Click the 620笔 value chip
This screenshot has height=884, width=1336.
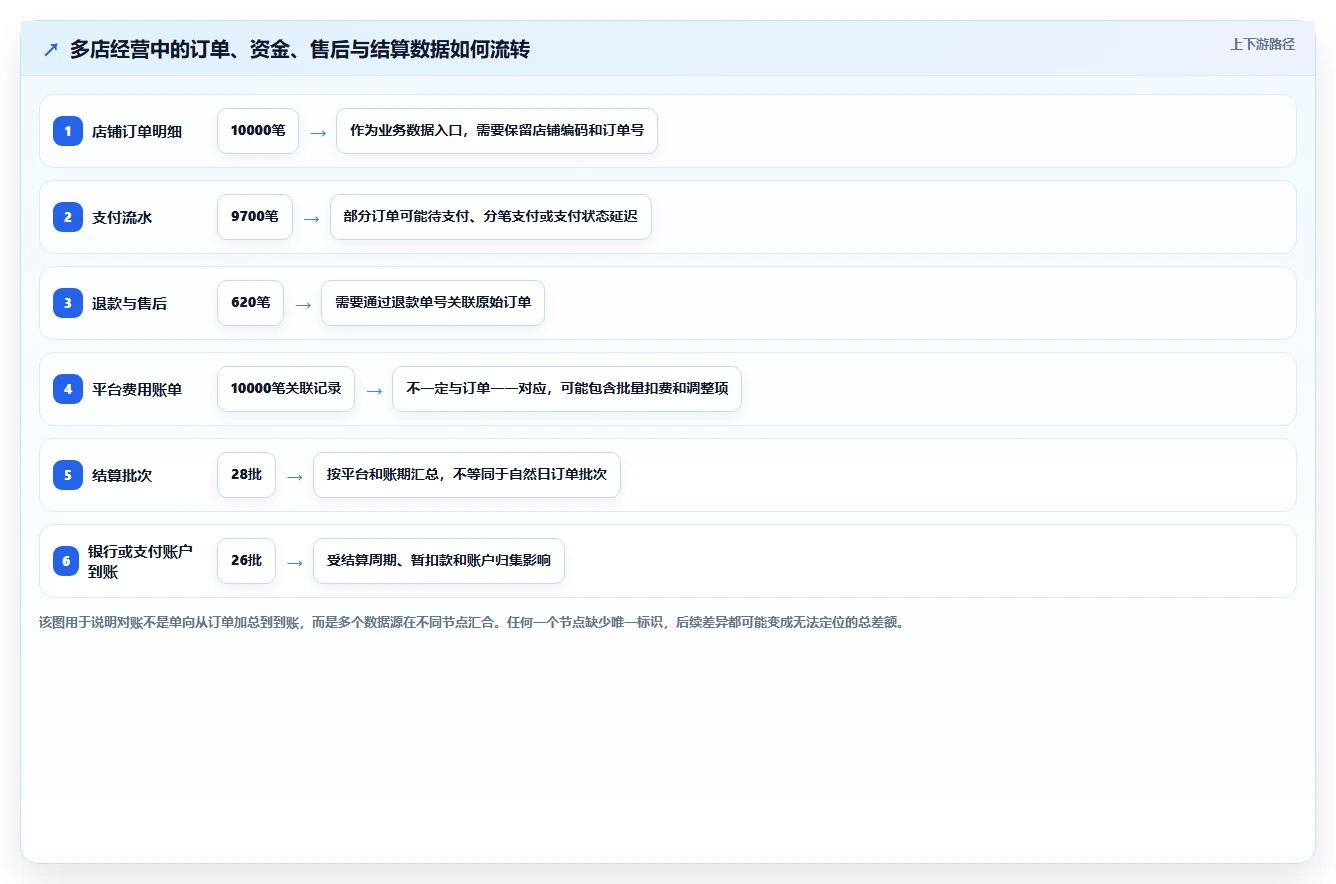point(251,303)
